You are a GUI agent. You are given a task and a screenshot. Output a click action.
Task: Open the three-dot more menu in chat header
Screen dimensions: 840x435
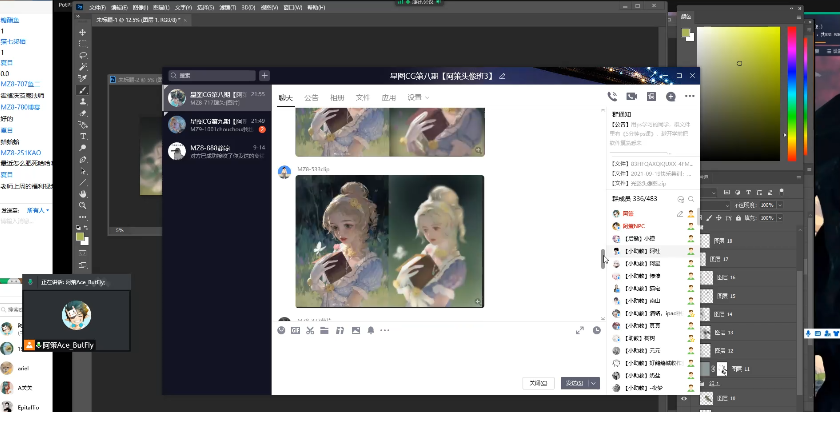click(689, 96)
